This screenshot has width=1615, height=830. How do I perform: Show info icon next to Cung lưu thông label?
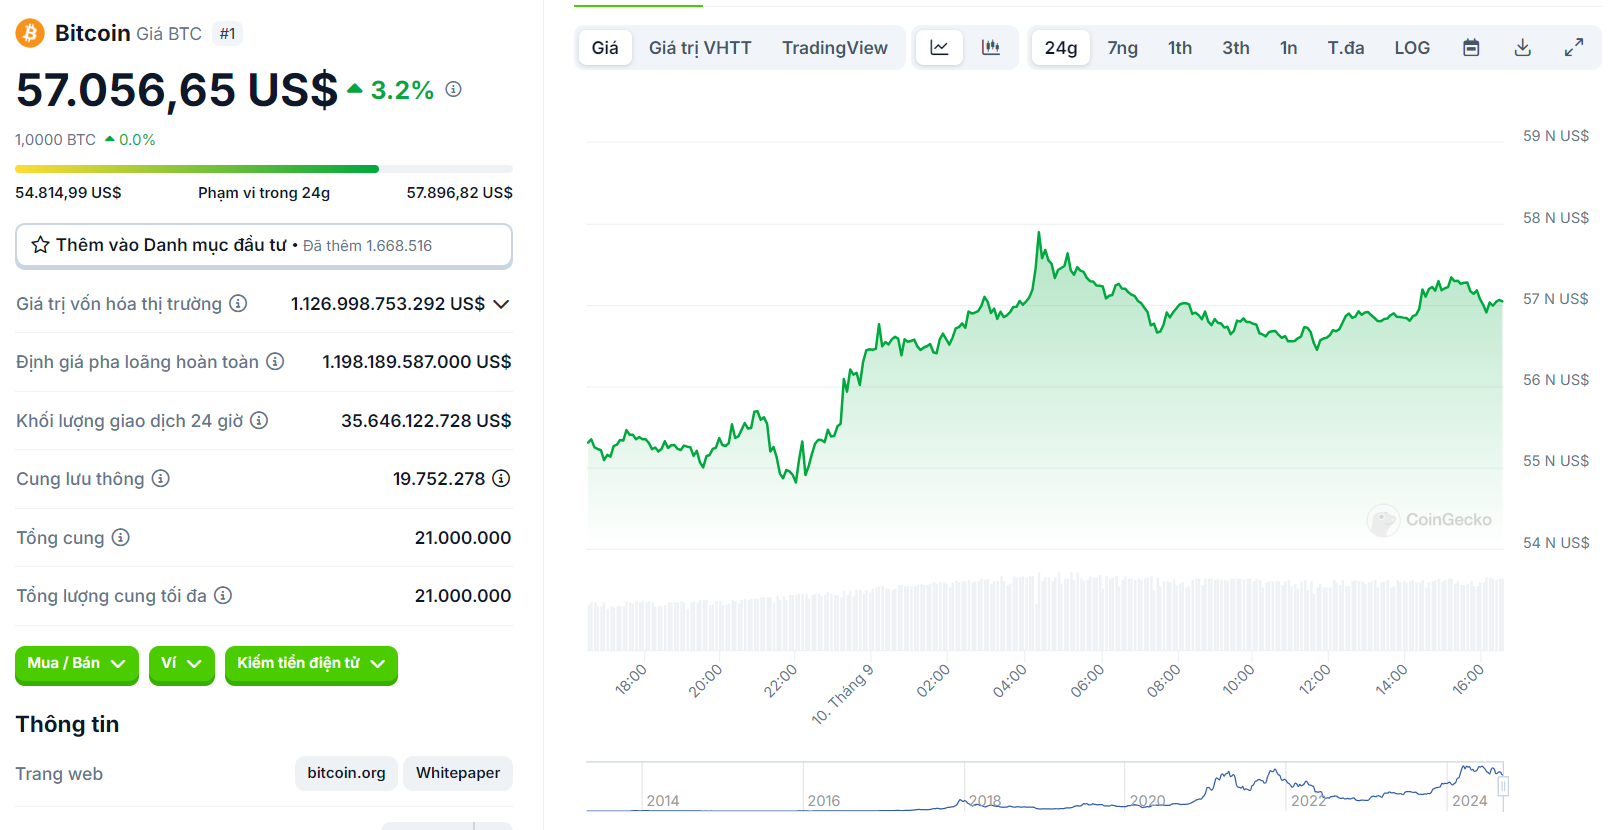click(160, 478)
